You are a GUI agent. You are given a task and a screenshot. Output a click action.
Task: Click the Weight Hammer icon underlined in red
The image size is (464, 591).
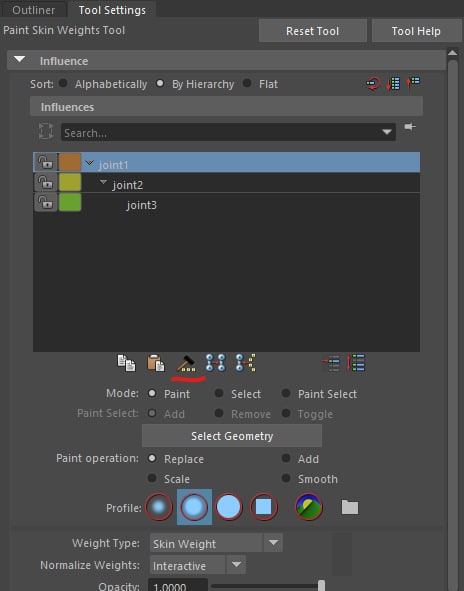186,364
